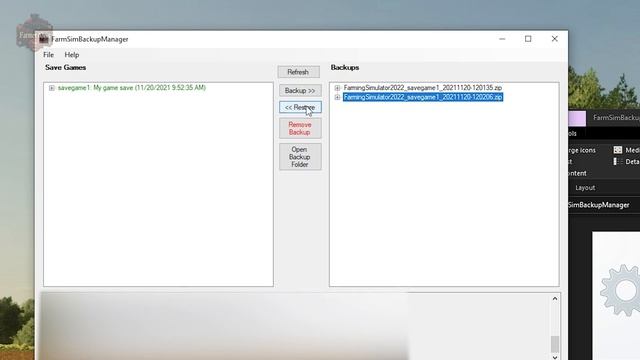Click the log panel scroll down arrow
Viewport: 640px width, 360px height.
(555, 357)
